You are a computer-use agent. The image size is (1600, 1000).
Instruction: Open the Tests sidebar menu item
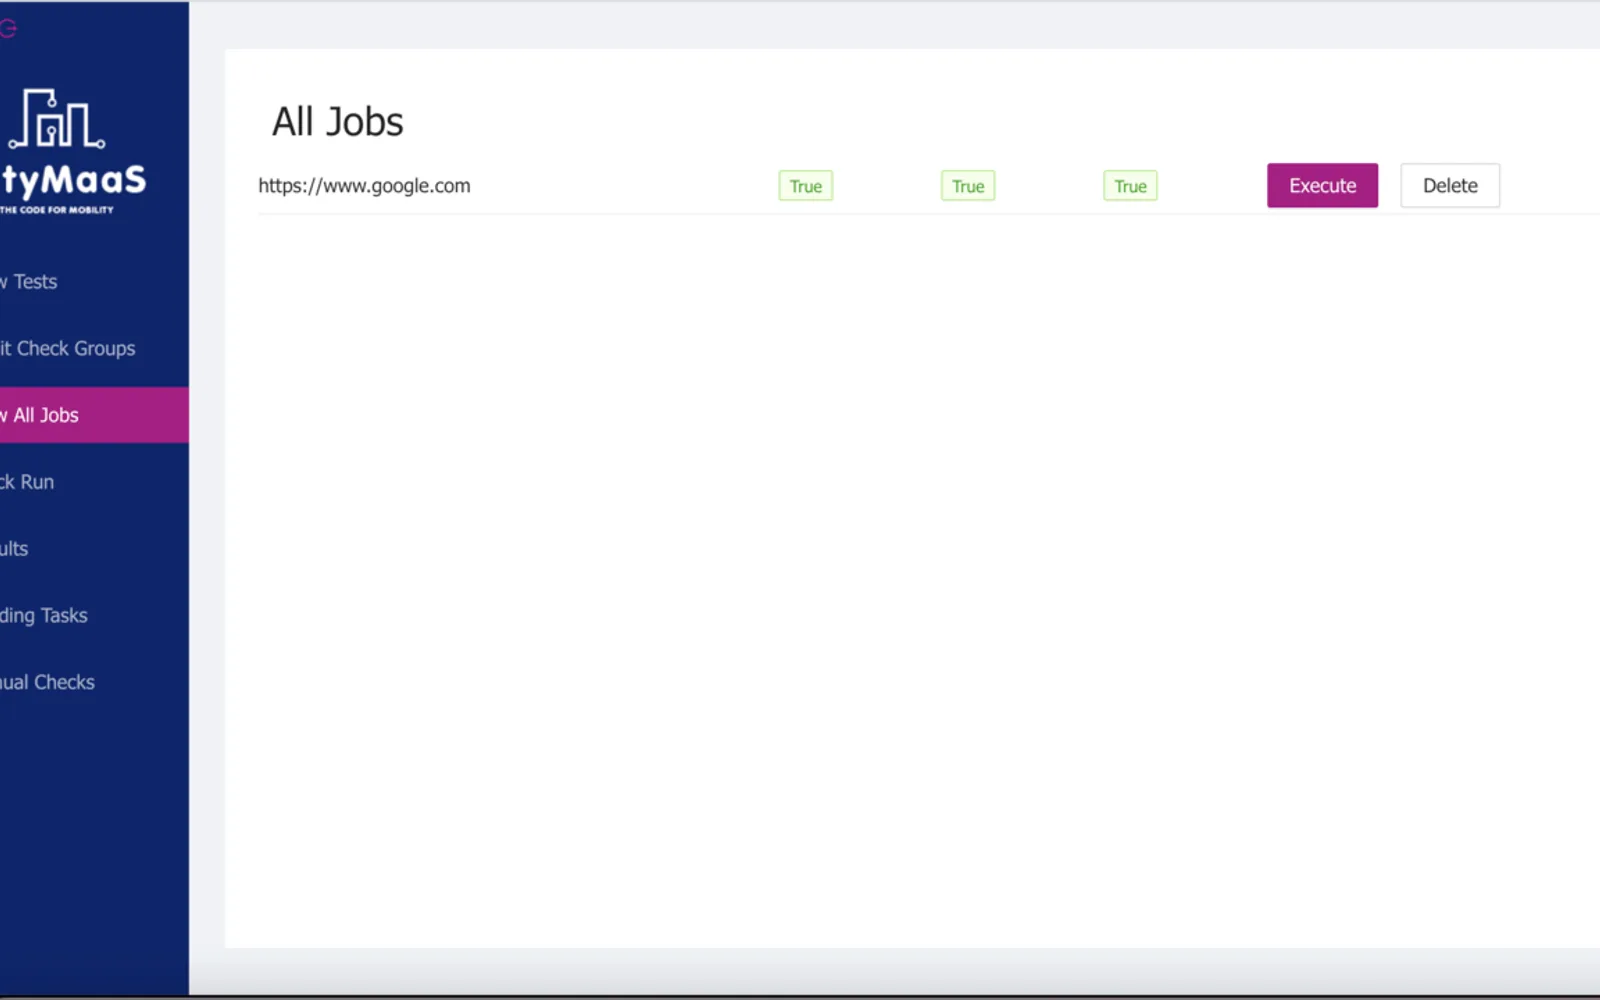(x=94, y=282)
